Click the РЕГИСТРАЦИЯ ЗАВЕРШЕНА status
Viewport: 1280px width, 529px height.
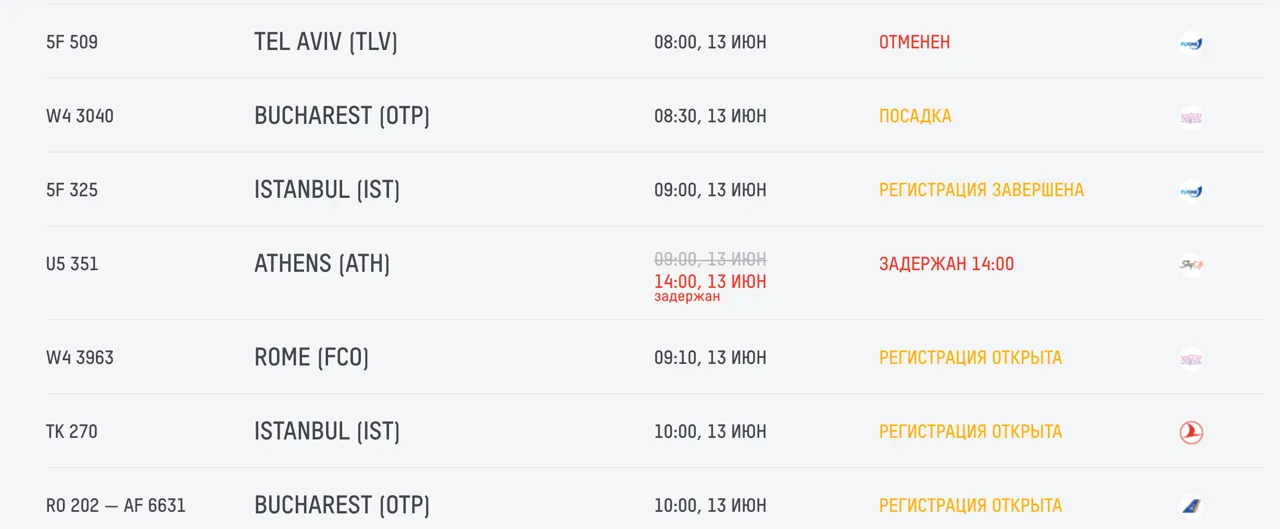pos(981,190)
